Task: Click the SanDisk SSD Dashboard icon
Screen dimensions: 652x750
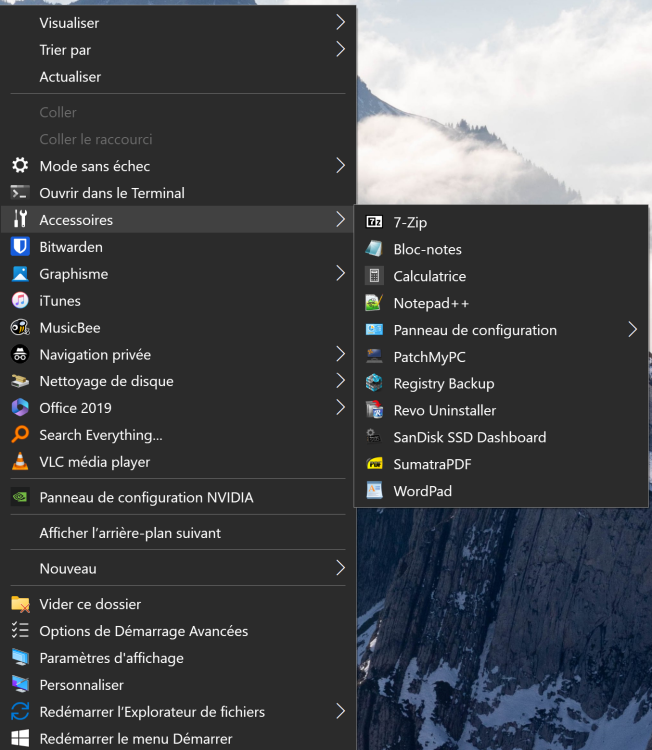Action: tap(374, 437)
